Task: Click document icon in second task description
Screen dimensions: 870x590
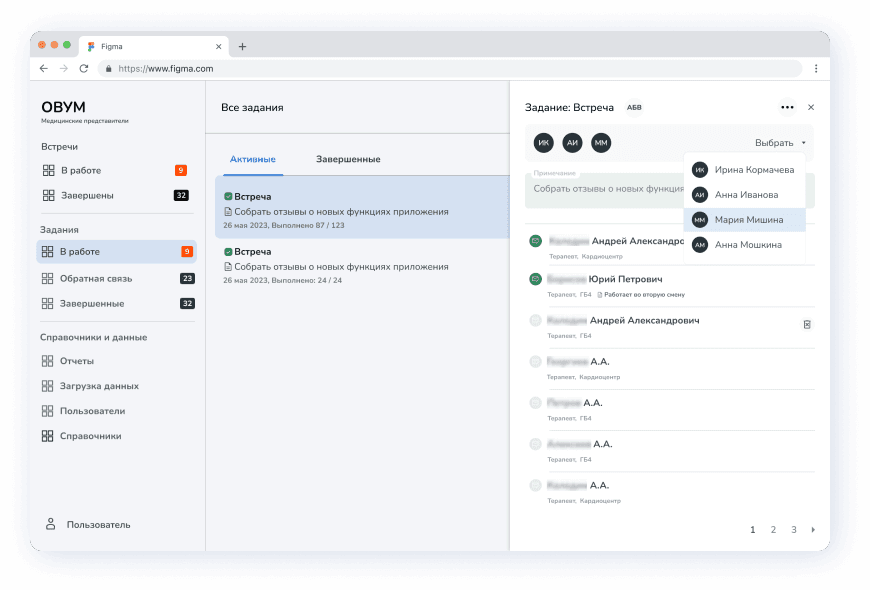Action: tap(228, 266)
